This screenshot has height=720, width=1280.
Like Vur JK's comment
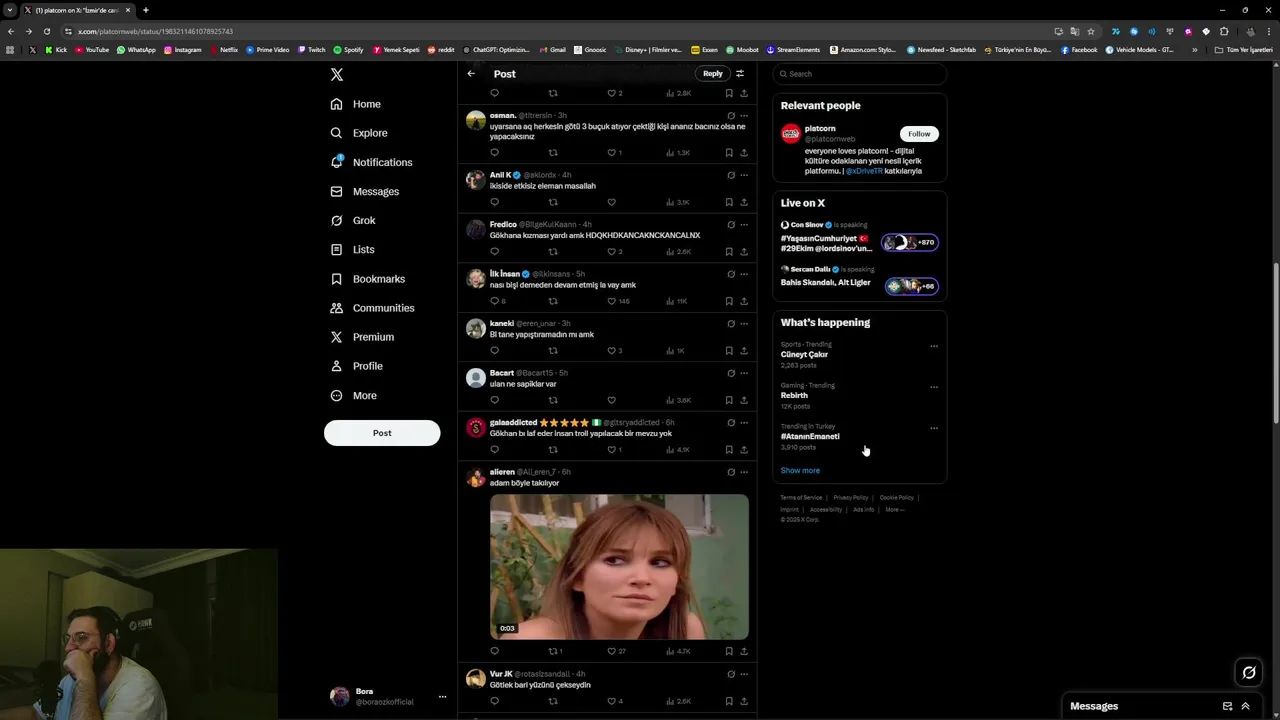(615, 701)
